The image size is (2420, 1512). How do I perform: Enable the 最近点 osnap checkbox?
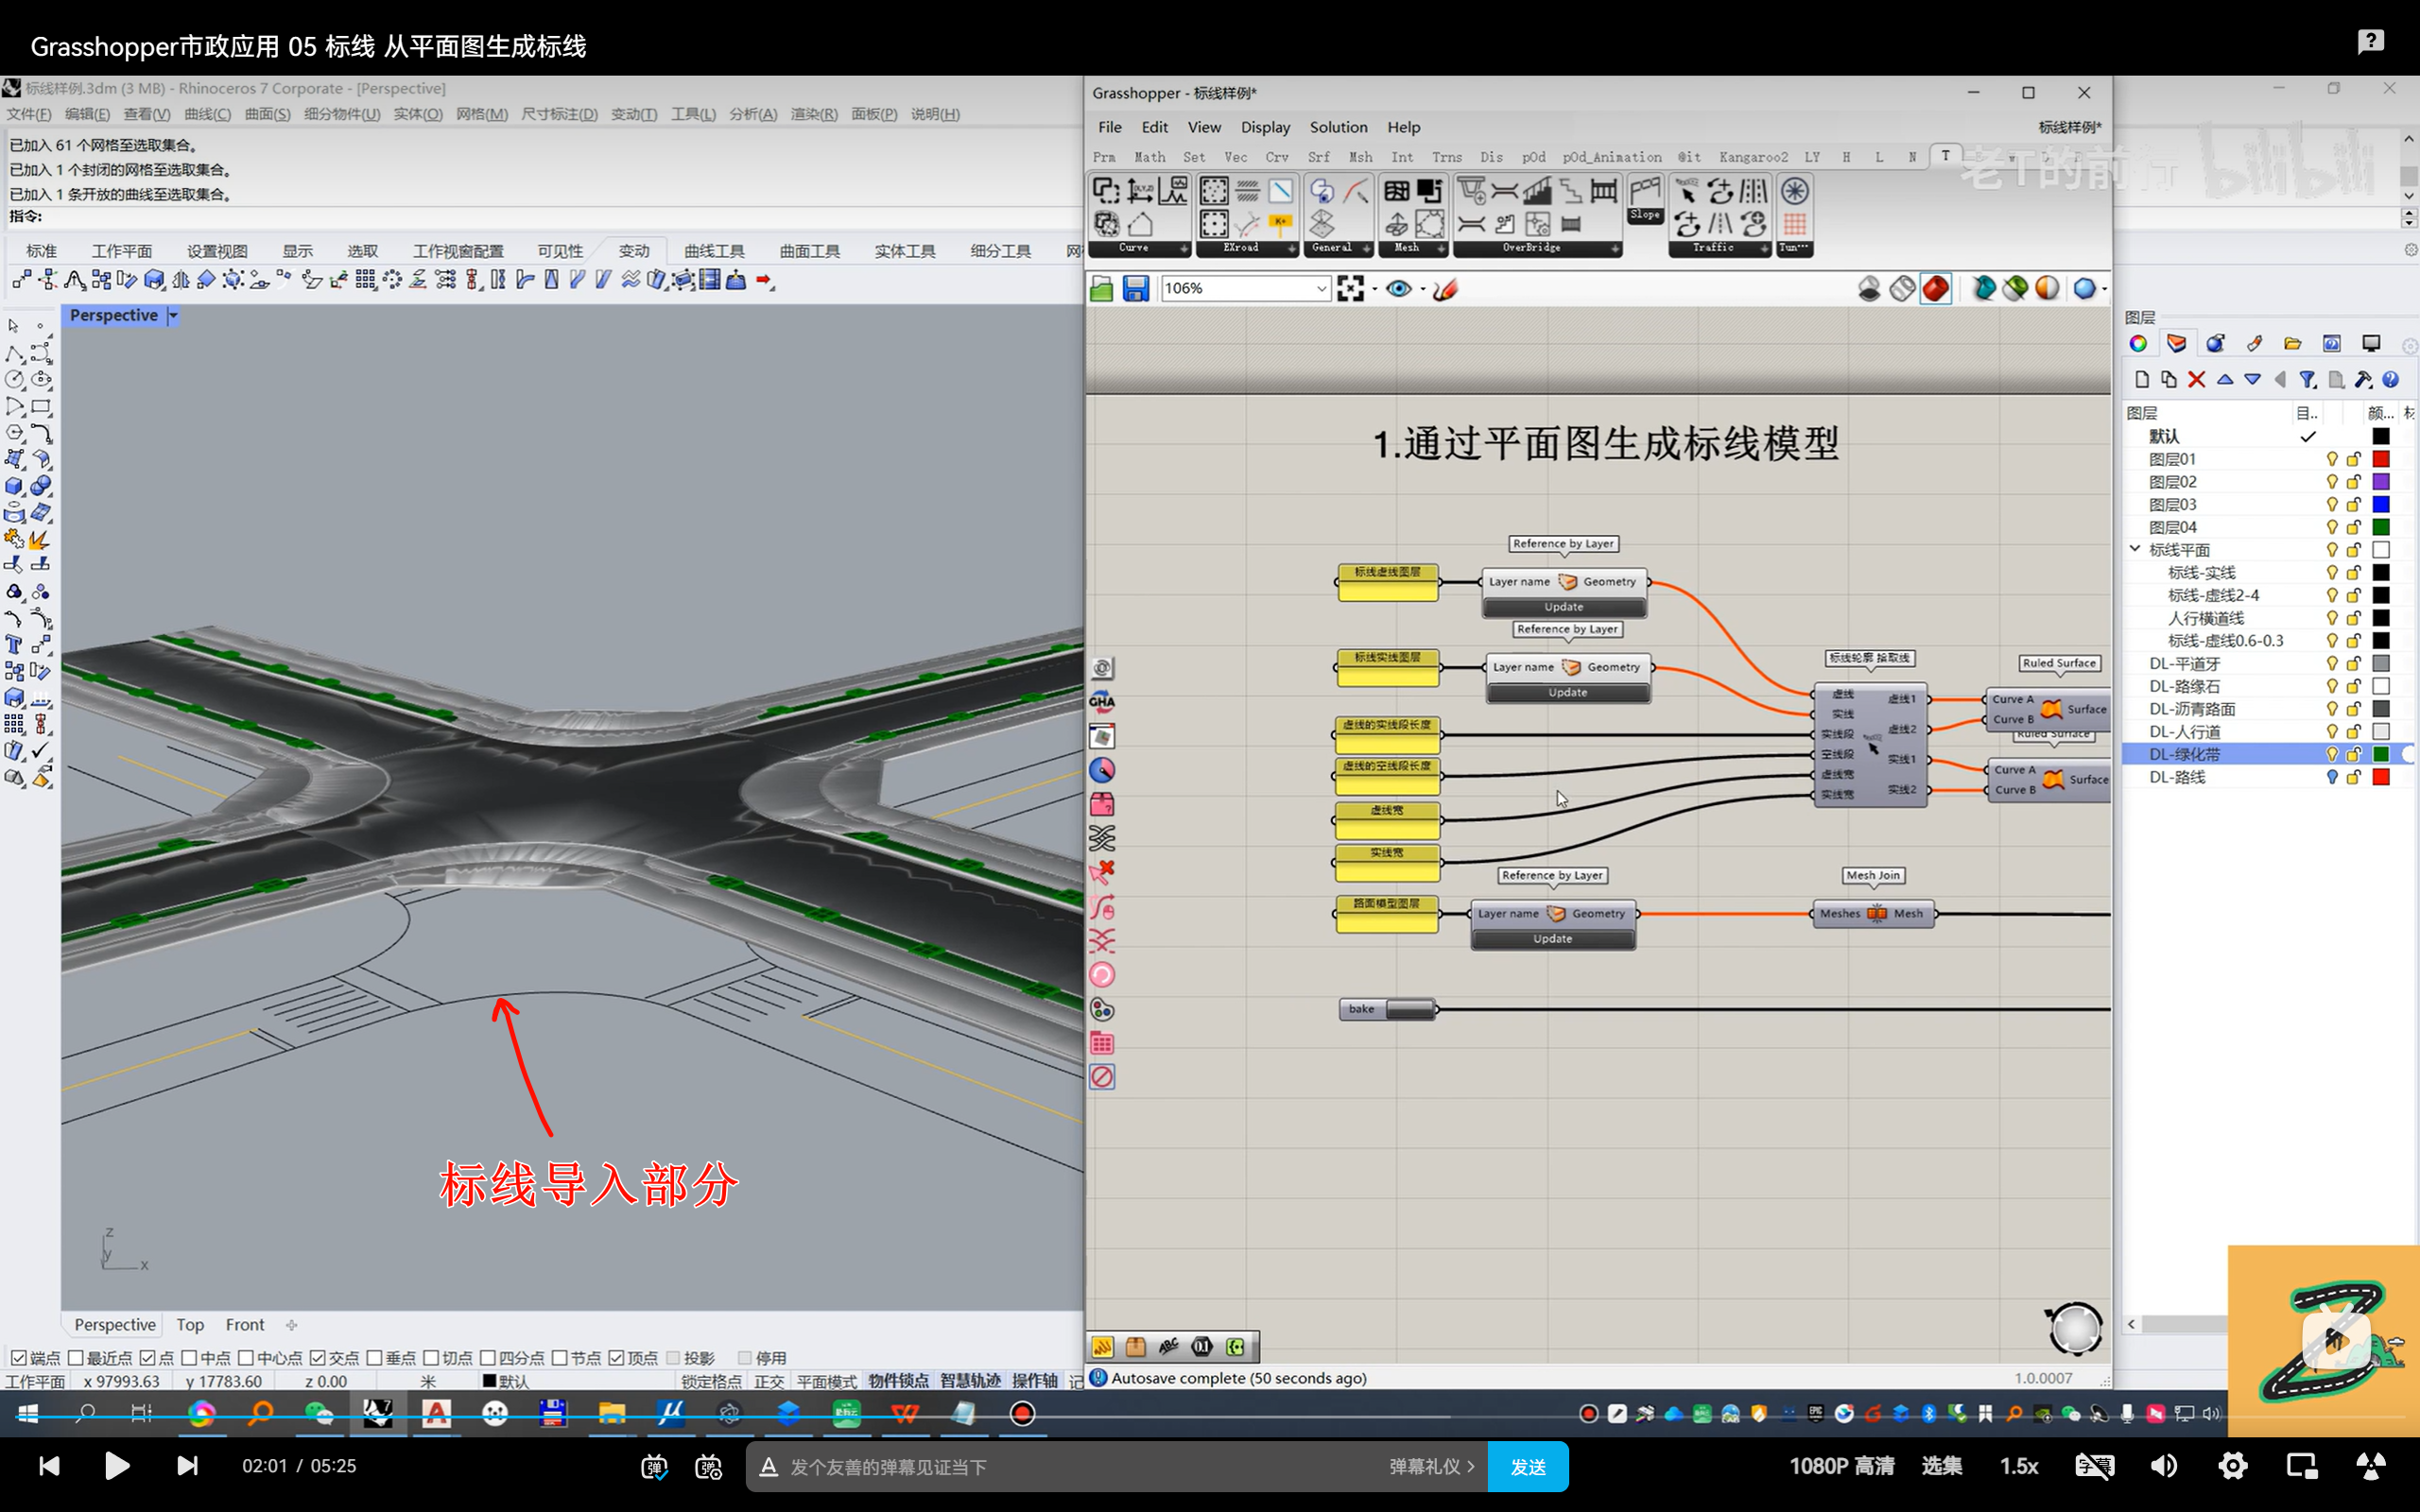(x=76, y=1357)
